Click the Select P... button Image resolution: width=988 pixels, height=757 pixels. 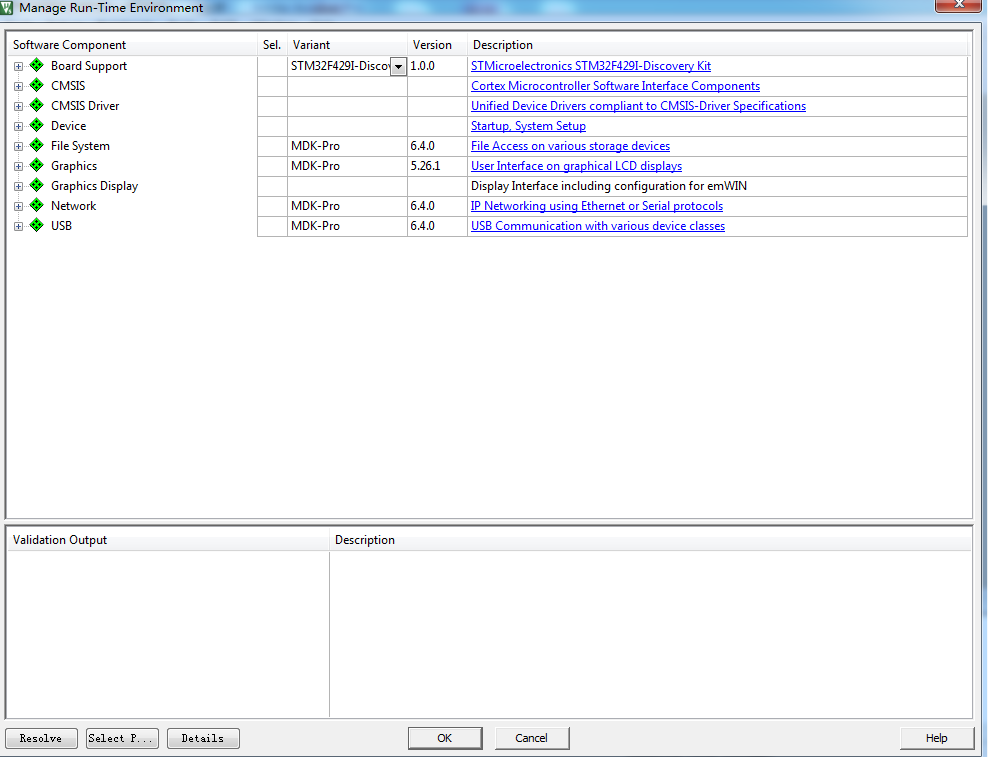click(x=122, y=738)
